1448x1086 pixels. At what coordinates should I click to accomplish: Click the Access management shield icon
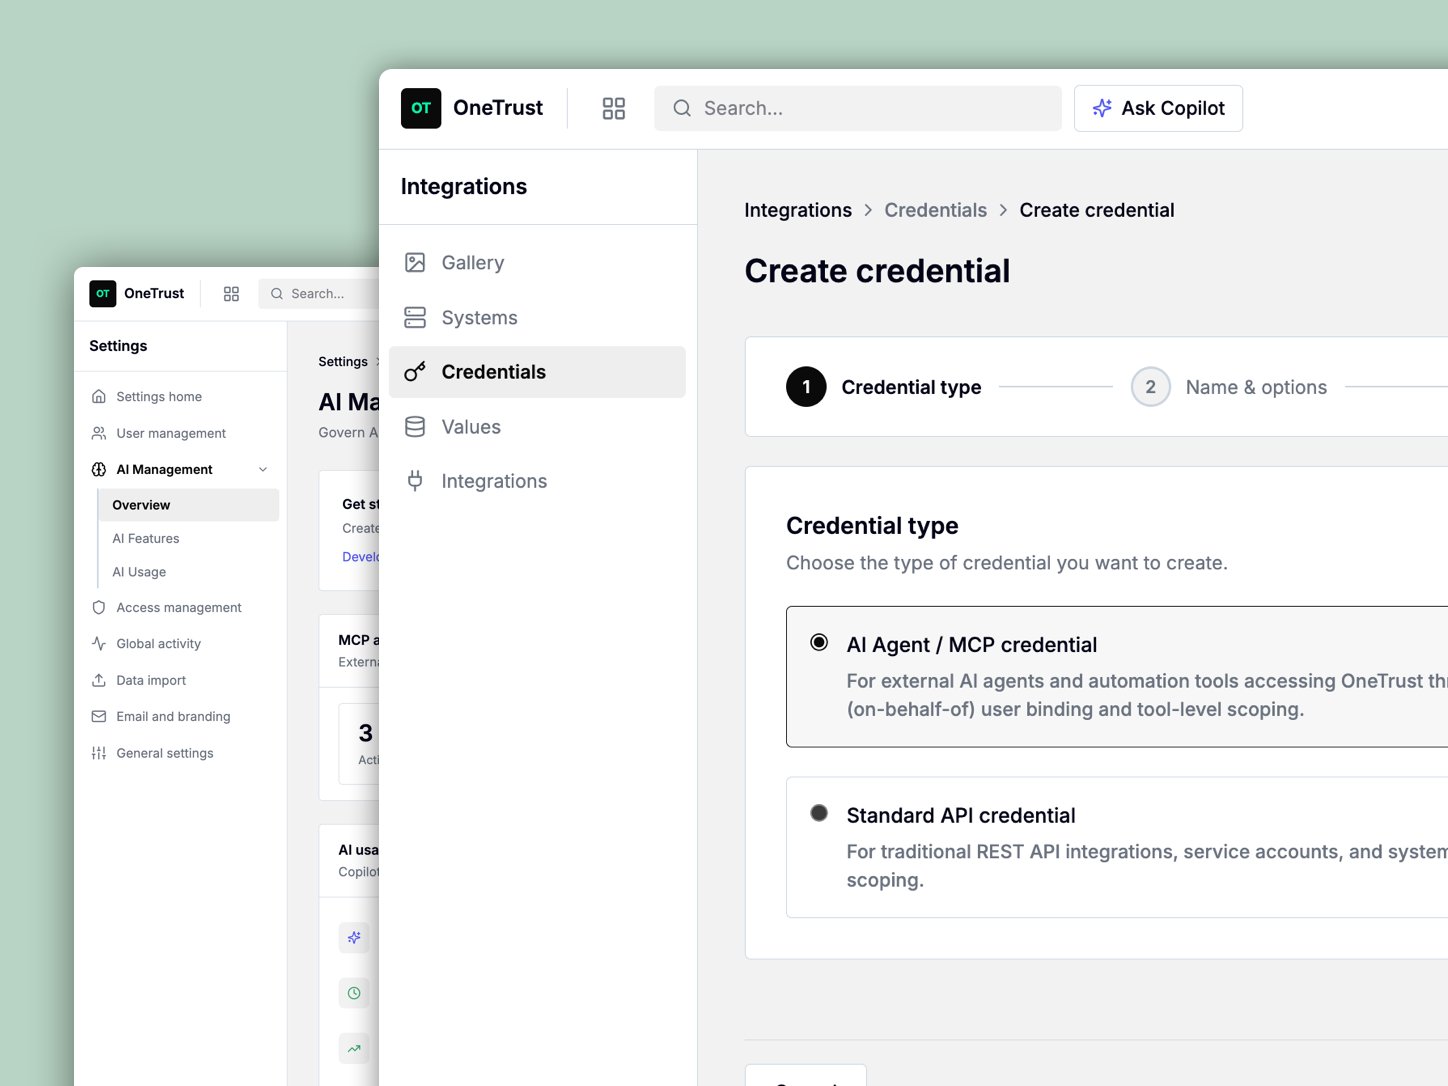(99, 608)
